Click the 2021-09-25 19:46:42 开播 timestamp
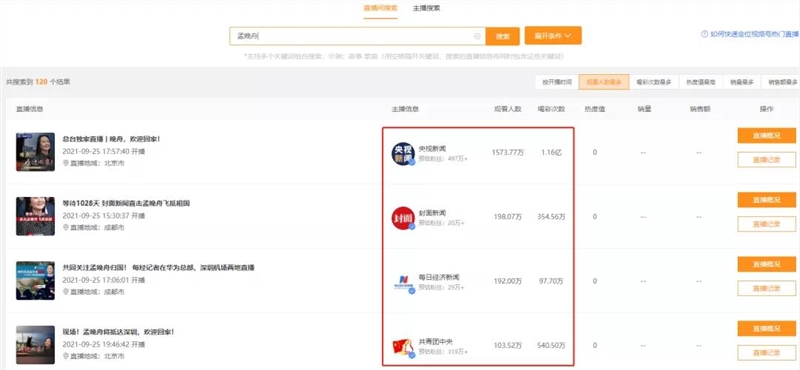Screen dimensions: 800x370 [104, 344]
